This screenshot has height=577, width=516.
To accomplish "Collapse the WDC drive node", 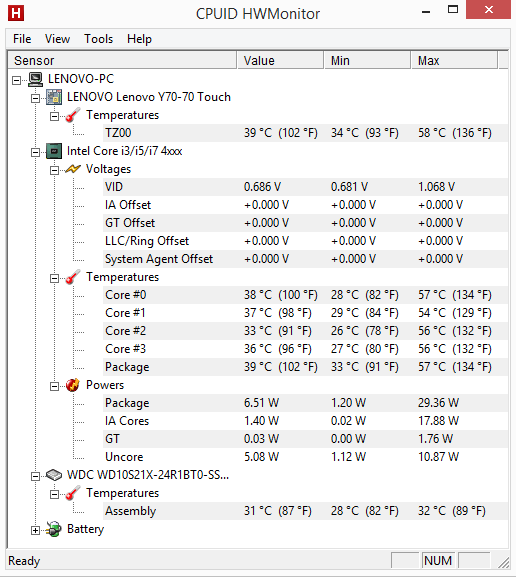I will click(x=35, y=477).
